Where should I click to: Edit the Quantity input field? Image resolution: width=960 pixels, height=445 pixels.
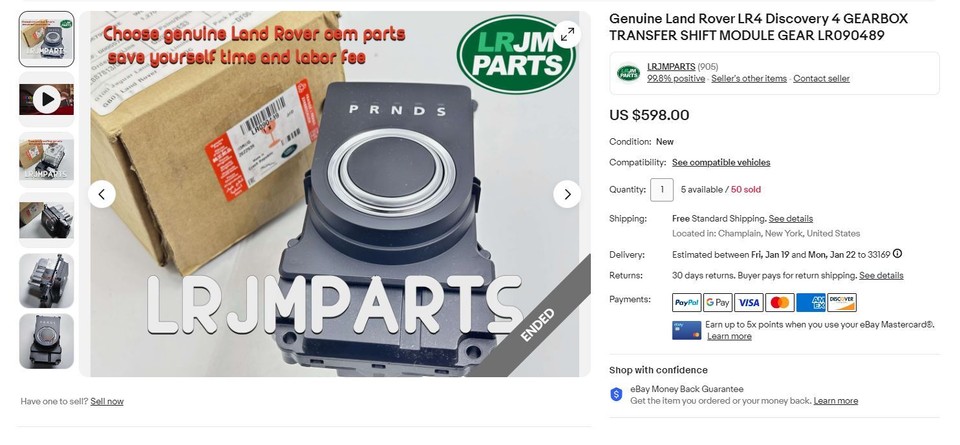(662, 190)
